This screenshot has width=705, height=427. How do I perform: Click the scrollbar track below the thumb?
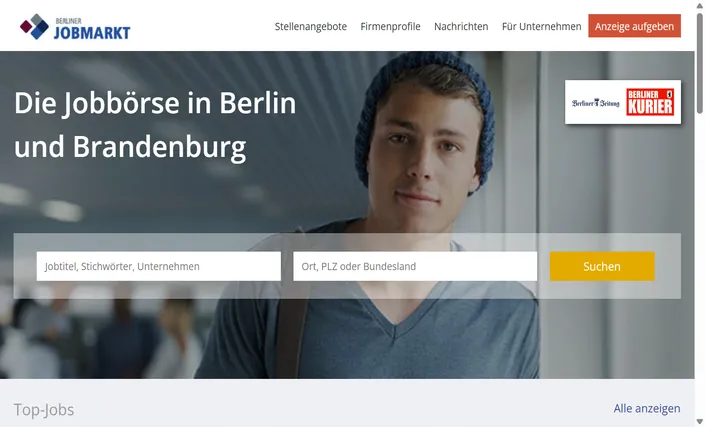tap(700, 265)
